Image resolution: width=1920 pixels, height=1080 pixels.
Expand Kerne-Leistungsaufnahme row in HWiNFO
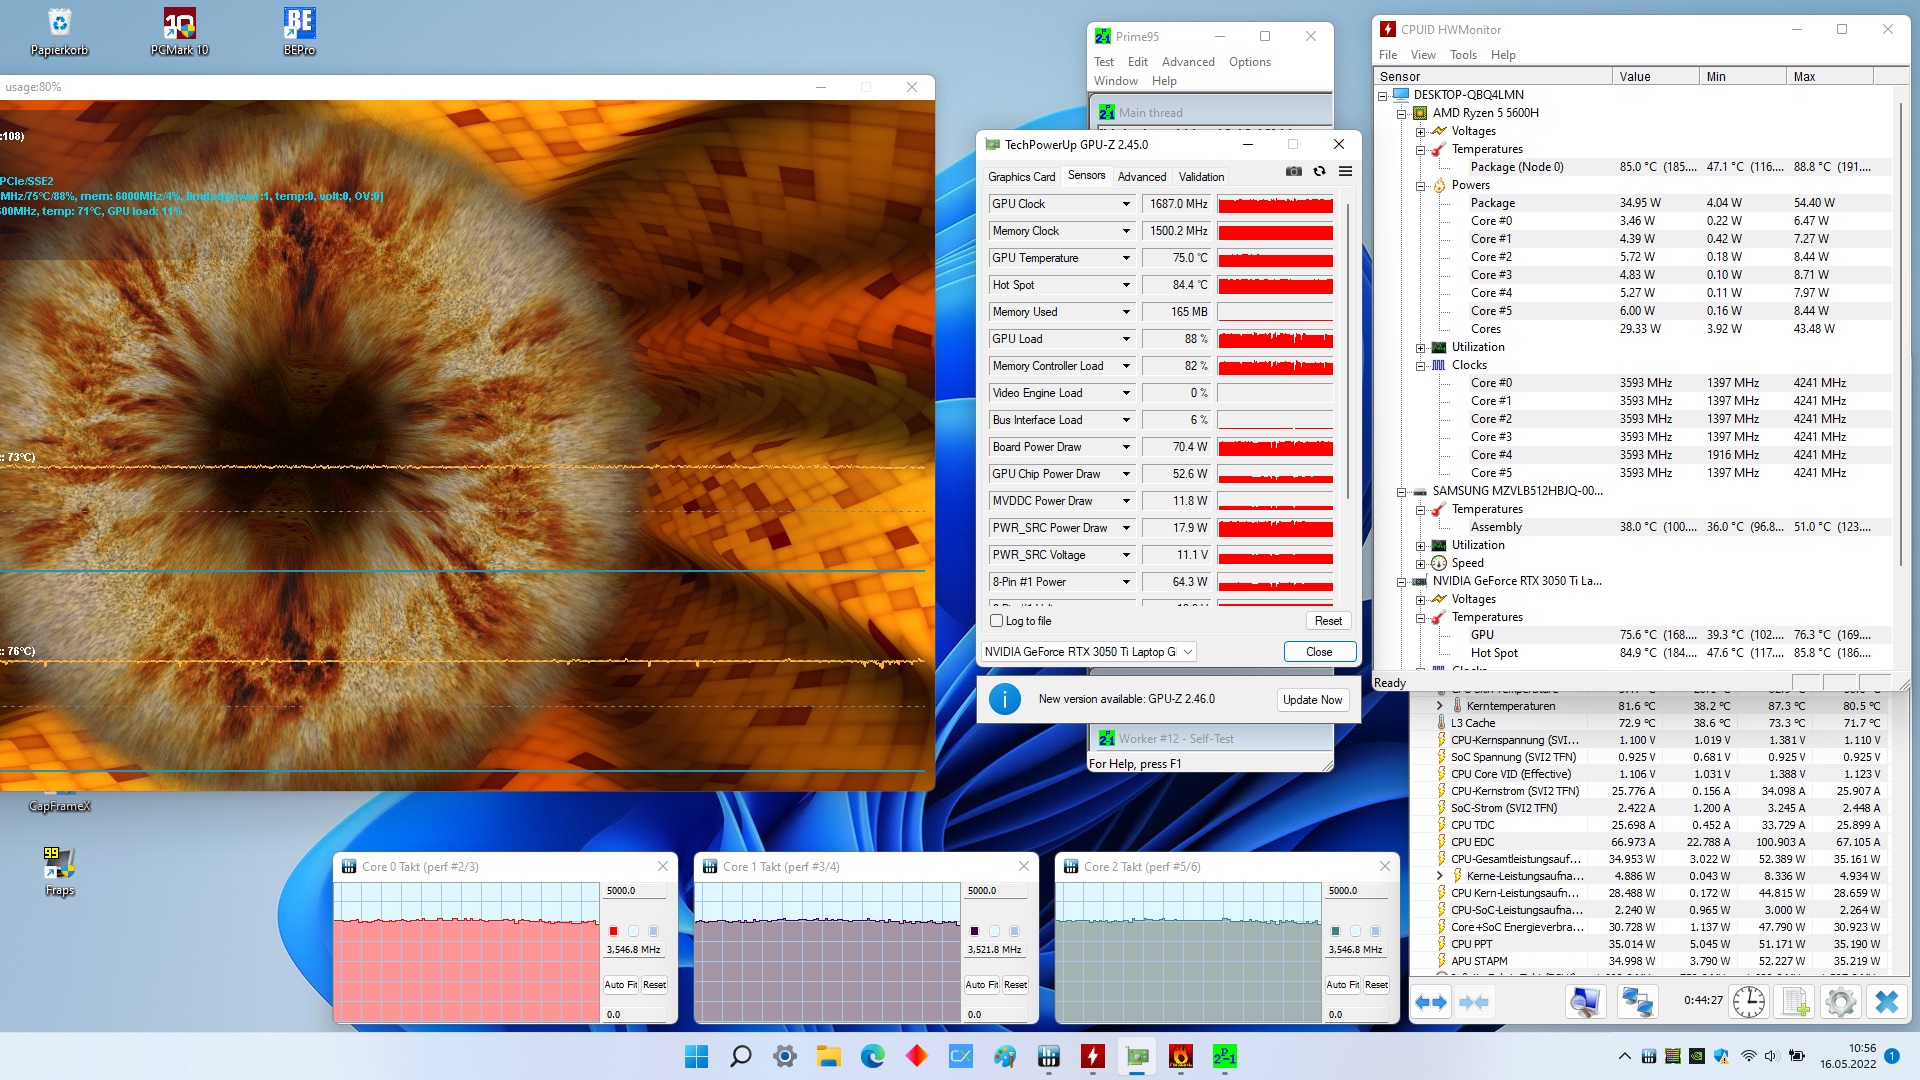1440,876
